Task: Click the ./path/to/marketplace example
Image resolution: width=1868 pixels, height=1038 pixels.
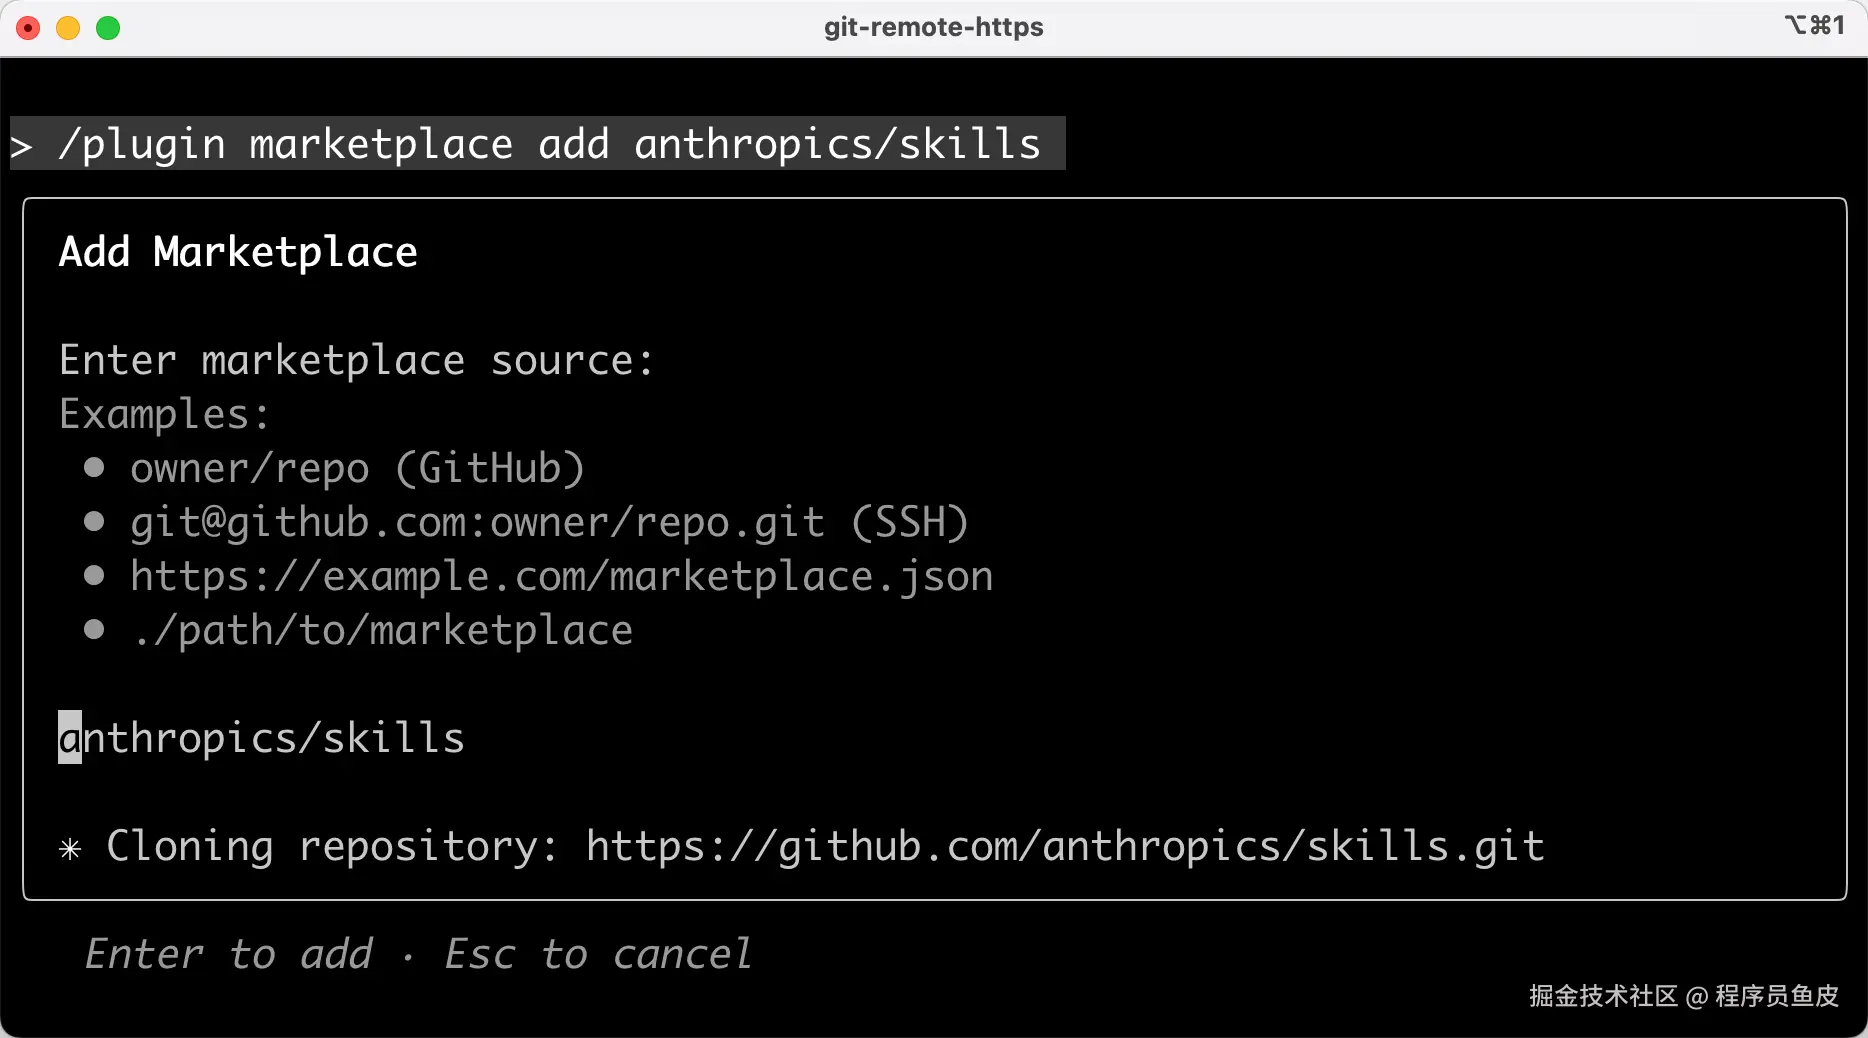Action: [x=382, y=630]
